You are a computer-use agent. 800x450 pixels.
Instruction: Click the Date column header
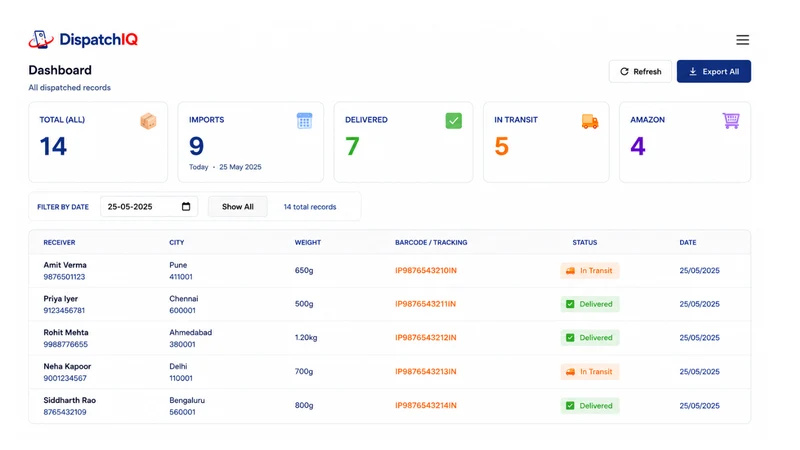coord(688,242)
